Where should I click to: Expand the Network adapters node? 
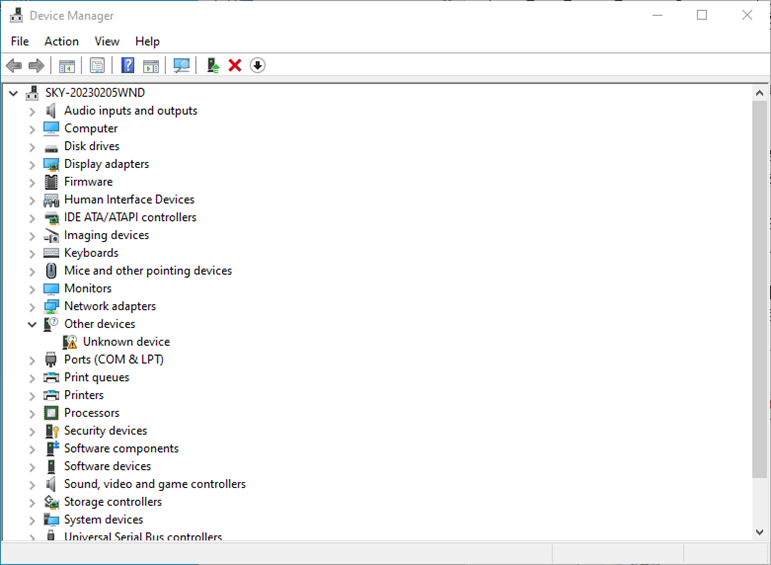point(32,307)
